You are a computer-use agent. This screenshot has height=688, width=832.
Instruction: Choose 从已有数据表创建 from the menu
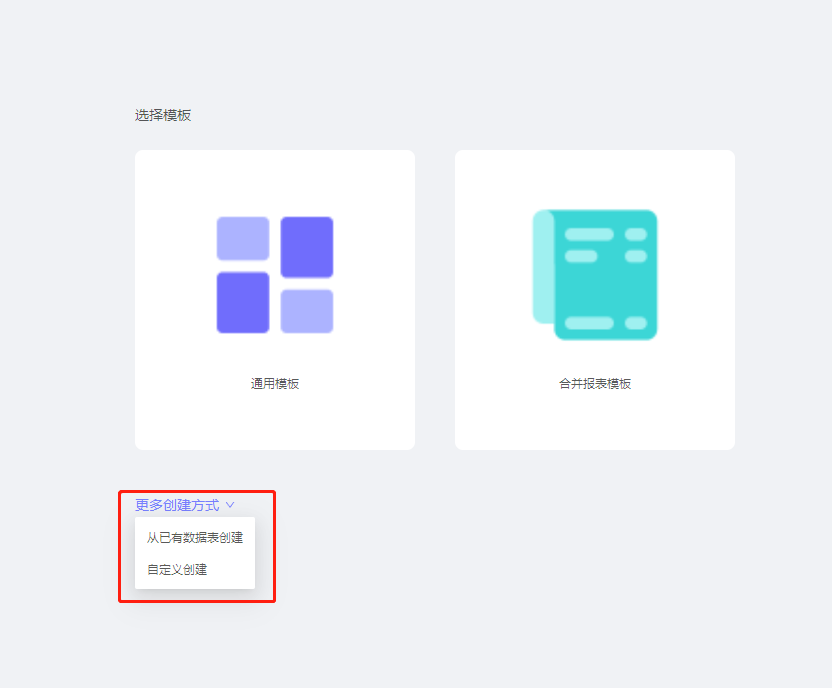click(195, 538)
